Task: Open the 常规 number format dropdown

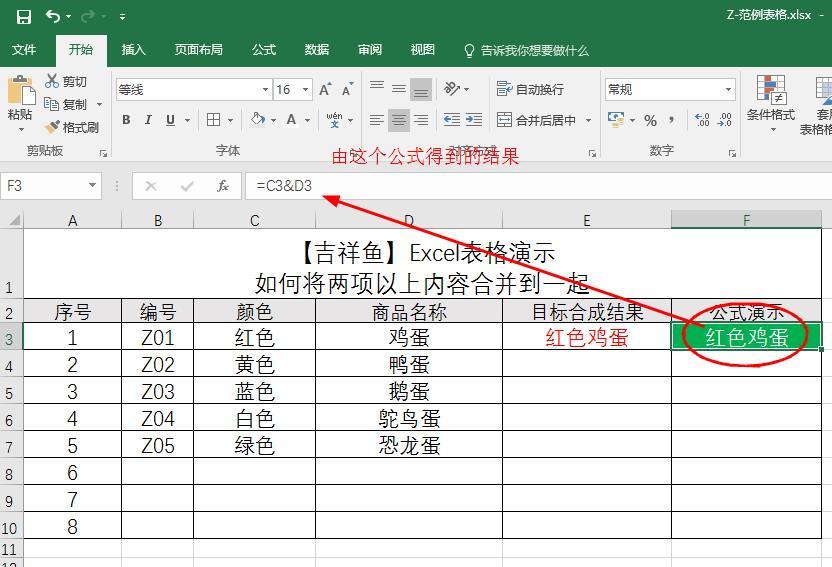Action: [x=729, y=90]
